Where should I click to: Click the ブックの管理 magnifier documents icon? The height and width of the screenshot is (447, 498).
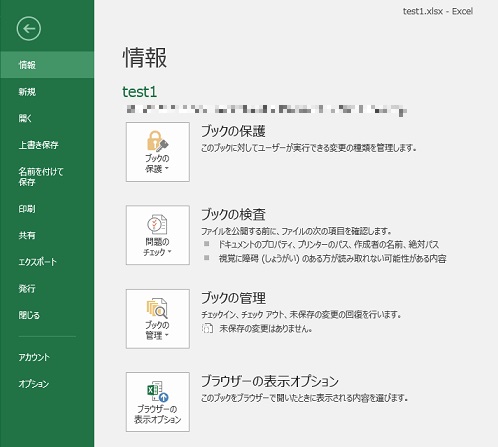(157, 308)
